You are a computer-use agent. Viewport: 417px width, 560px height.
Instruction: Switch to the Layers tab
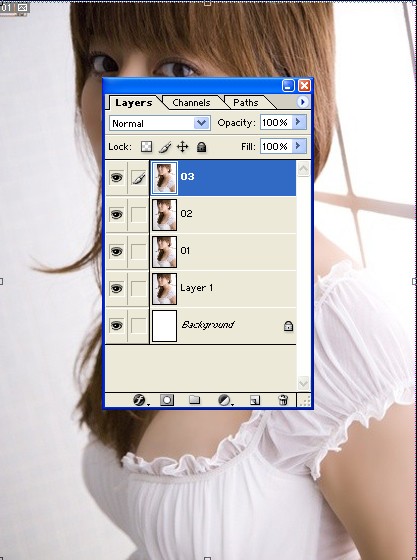point(134,102)
